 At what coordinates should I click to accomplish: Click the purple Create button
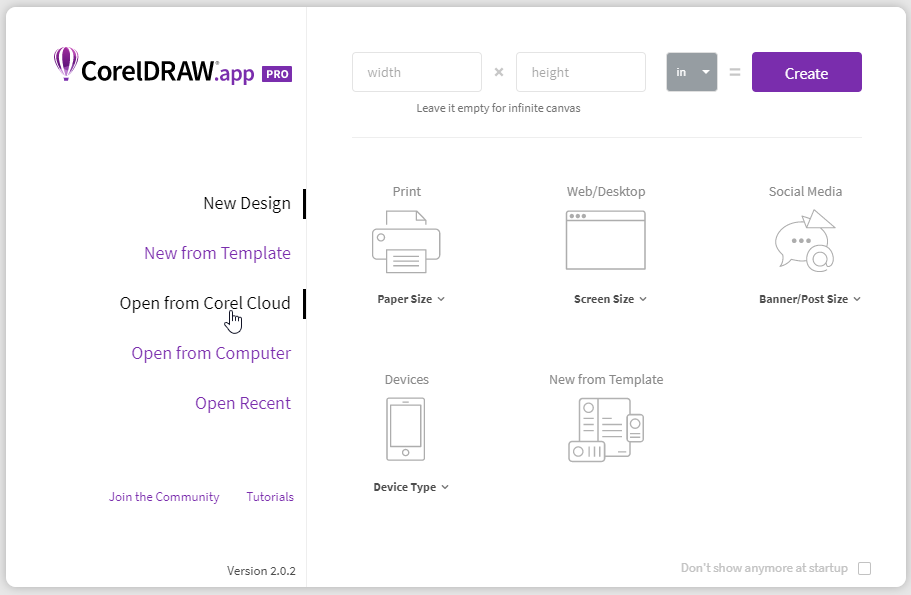806,72
